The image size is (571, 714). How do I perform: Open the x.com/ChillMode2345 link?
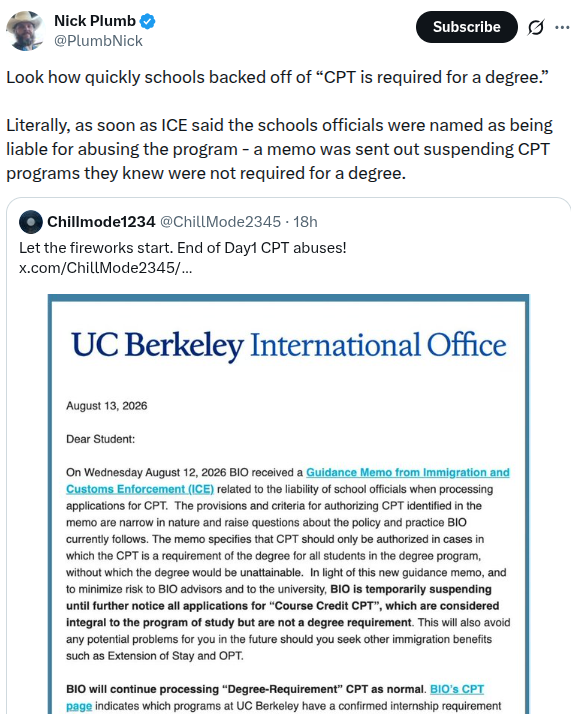click(106, 268)
